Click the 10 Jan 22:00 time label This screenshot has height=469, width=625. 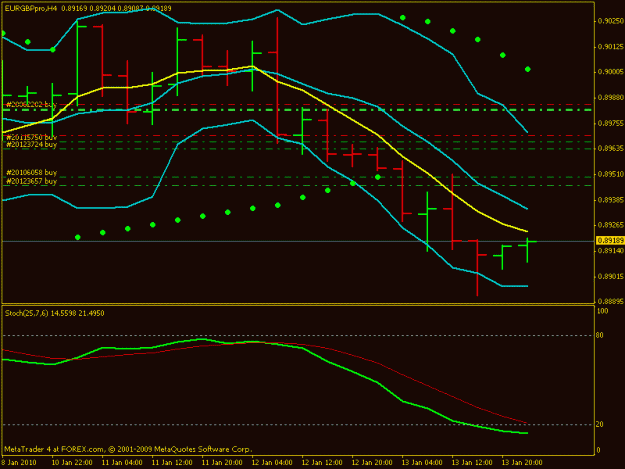coord(72,463)
